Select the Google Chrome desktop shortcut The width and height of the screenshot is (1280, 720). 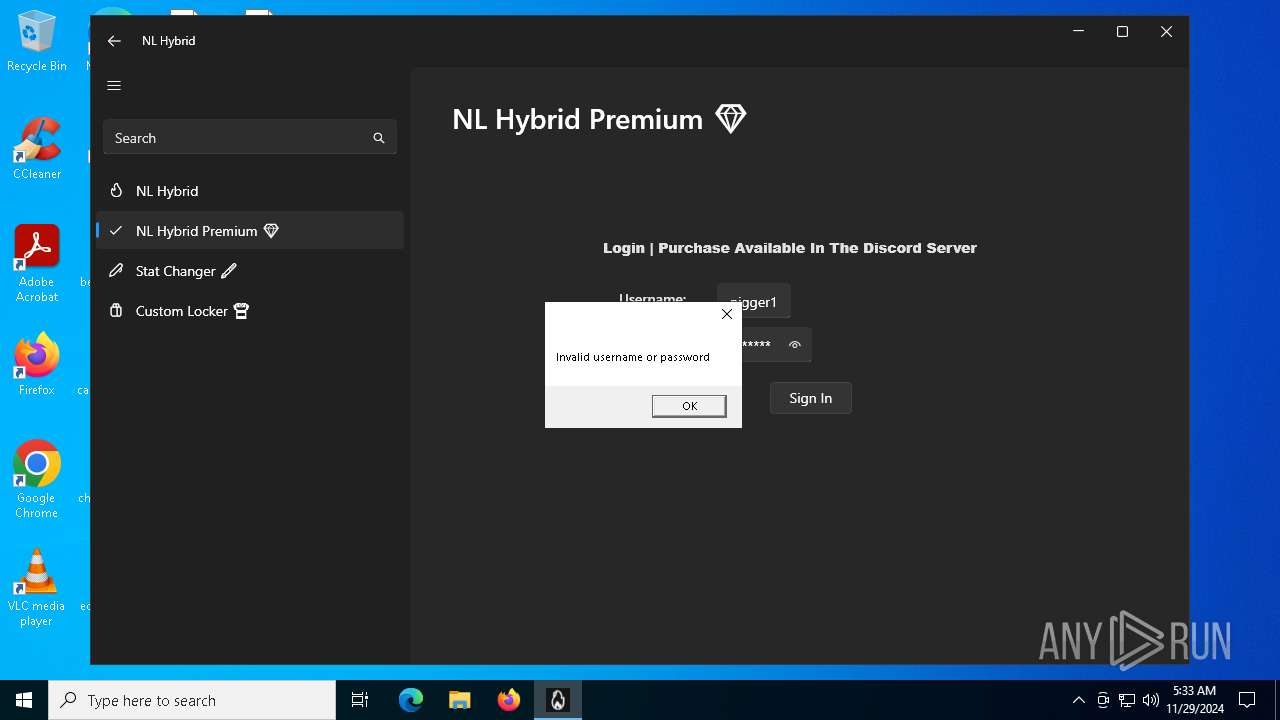(x=37, y=480)
